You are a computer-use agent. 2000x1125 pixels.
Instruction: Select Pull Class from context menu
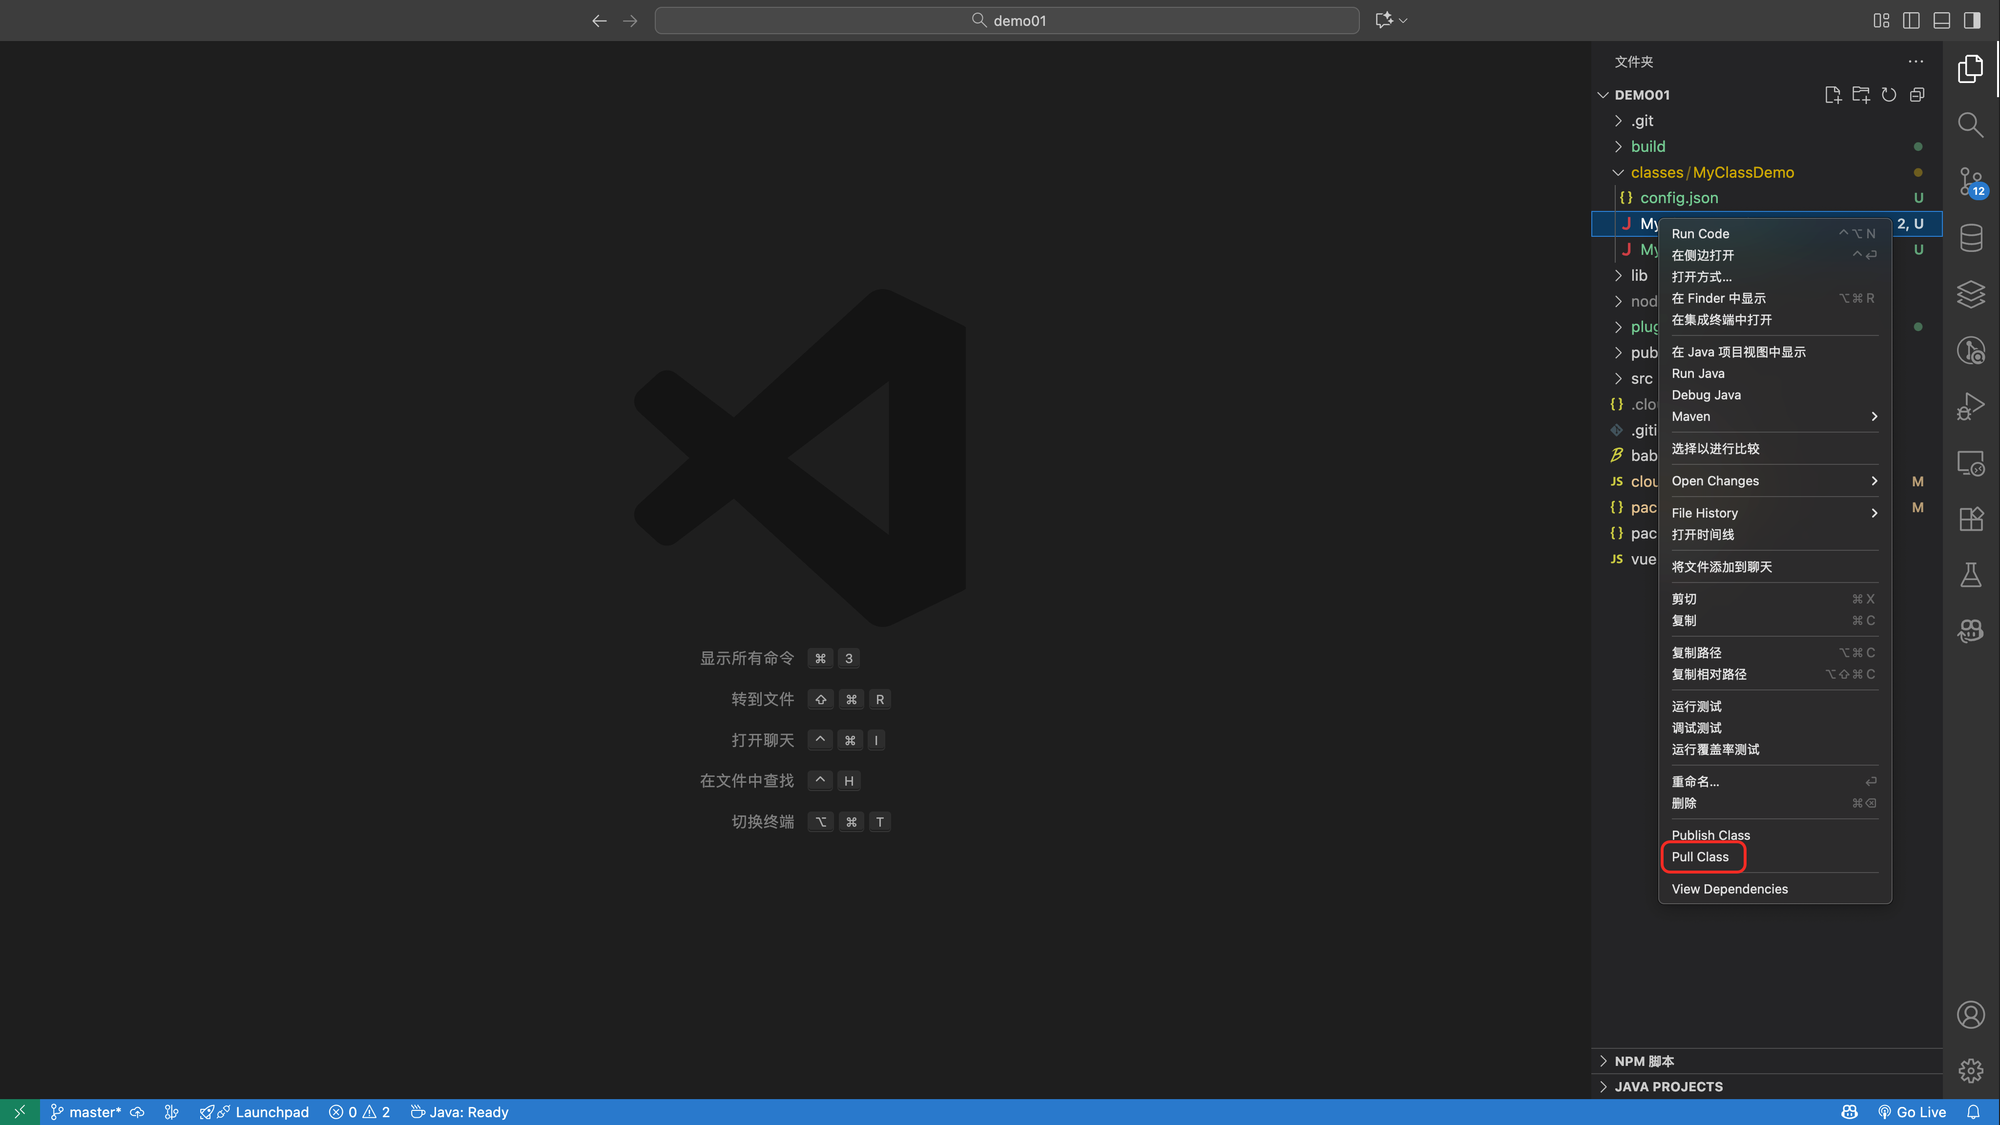click(x=1700, y=857)
